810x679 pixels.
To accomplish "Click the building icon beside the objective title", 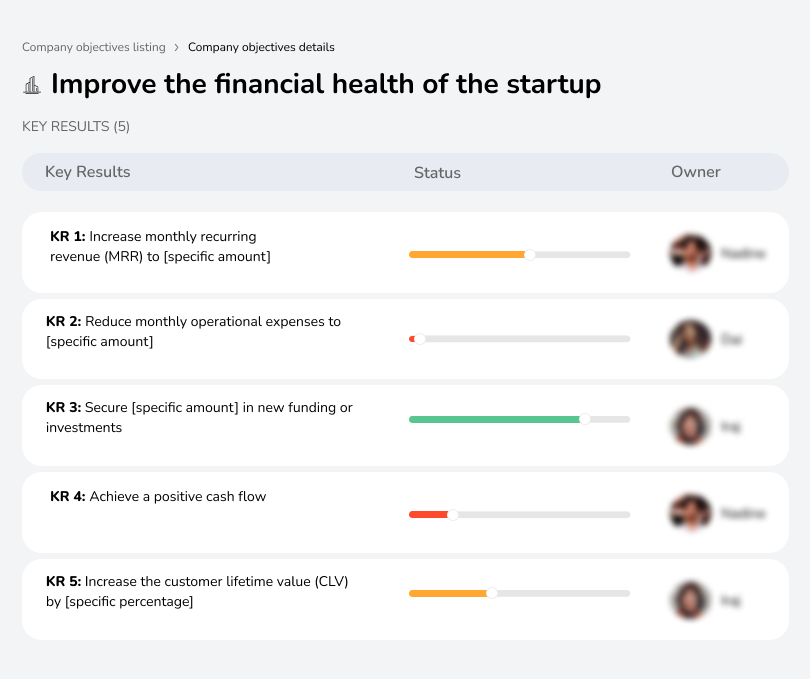I will pyautogui.click(x=32, y=84).
